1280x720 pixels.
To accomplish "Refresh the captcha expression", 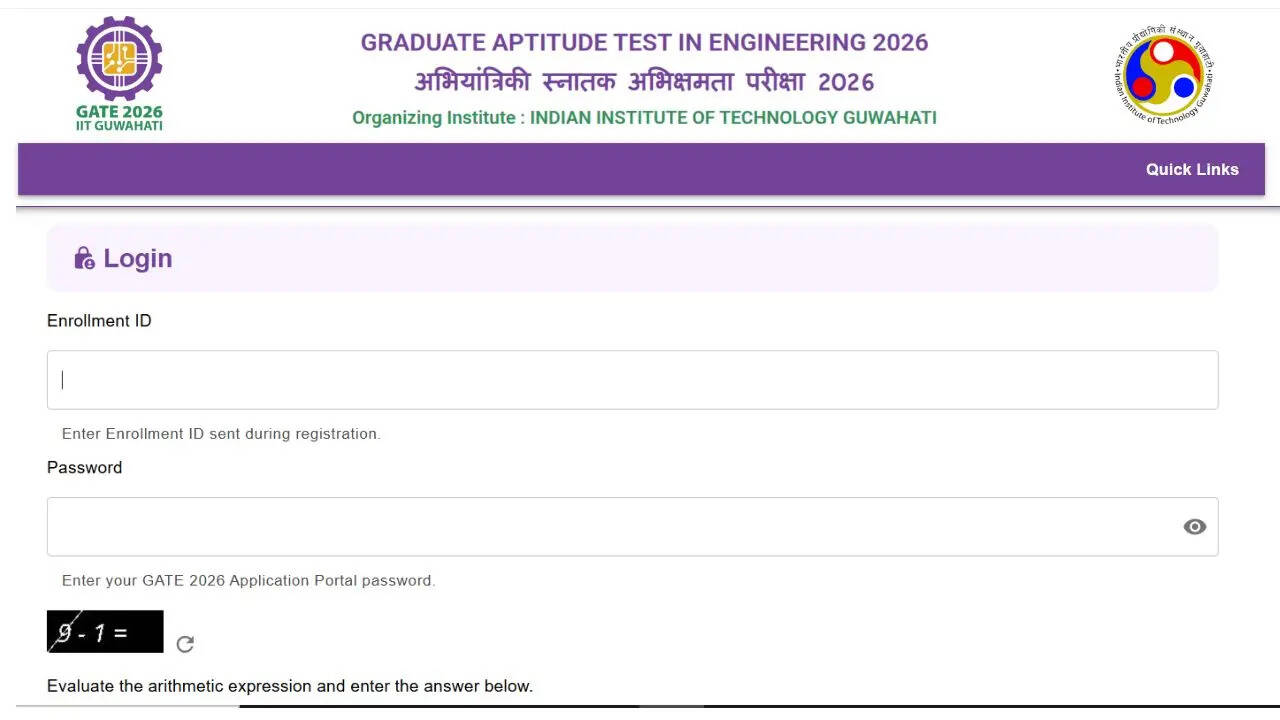I will click(185, 644).
